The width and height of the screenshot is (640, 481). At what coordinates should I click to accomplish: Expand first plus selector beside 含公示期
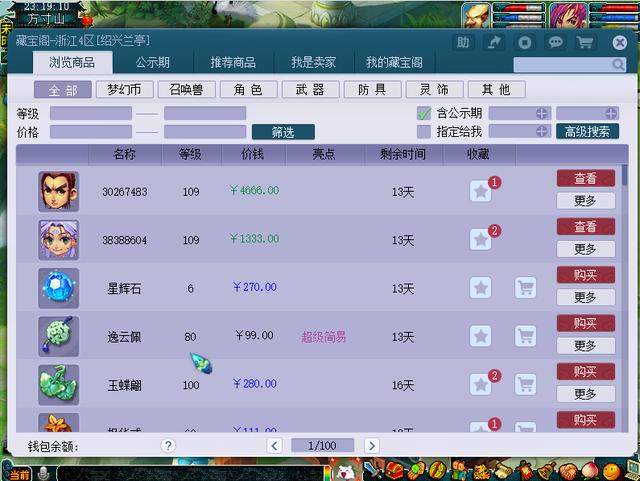[542, 113]
